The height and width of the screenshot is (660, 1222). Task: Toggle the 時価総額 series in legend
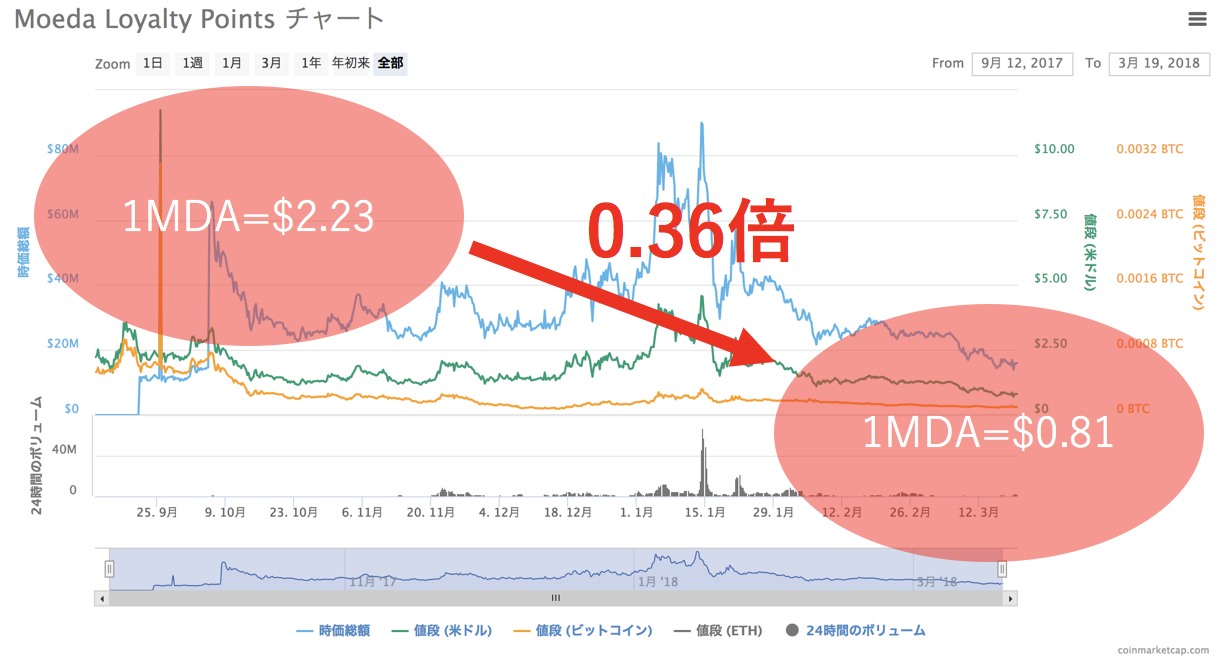pos(334,630)
